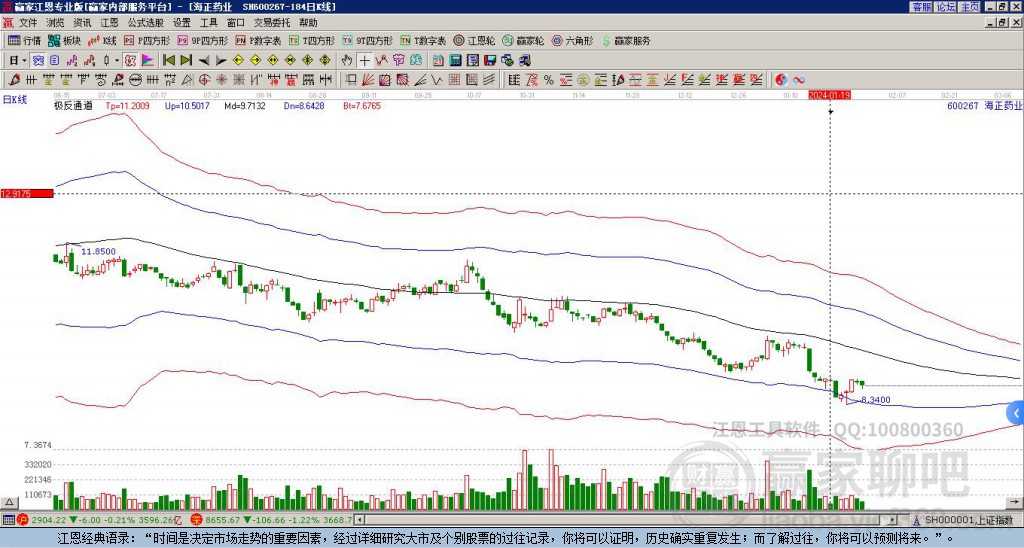Viewport: 1024px width, 548px height.
Task: Step chart right with black arrow
Action: coord(221,60)
